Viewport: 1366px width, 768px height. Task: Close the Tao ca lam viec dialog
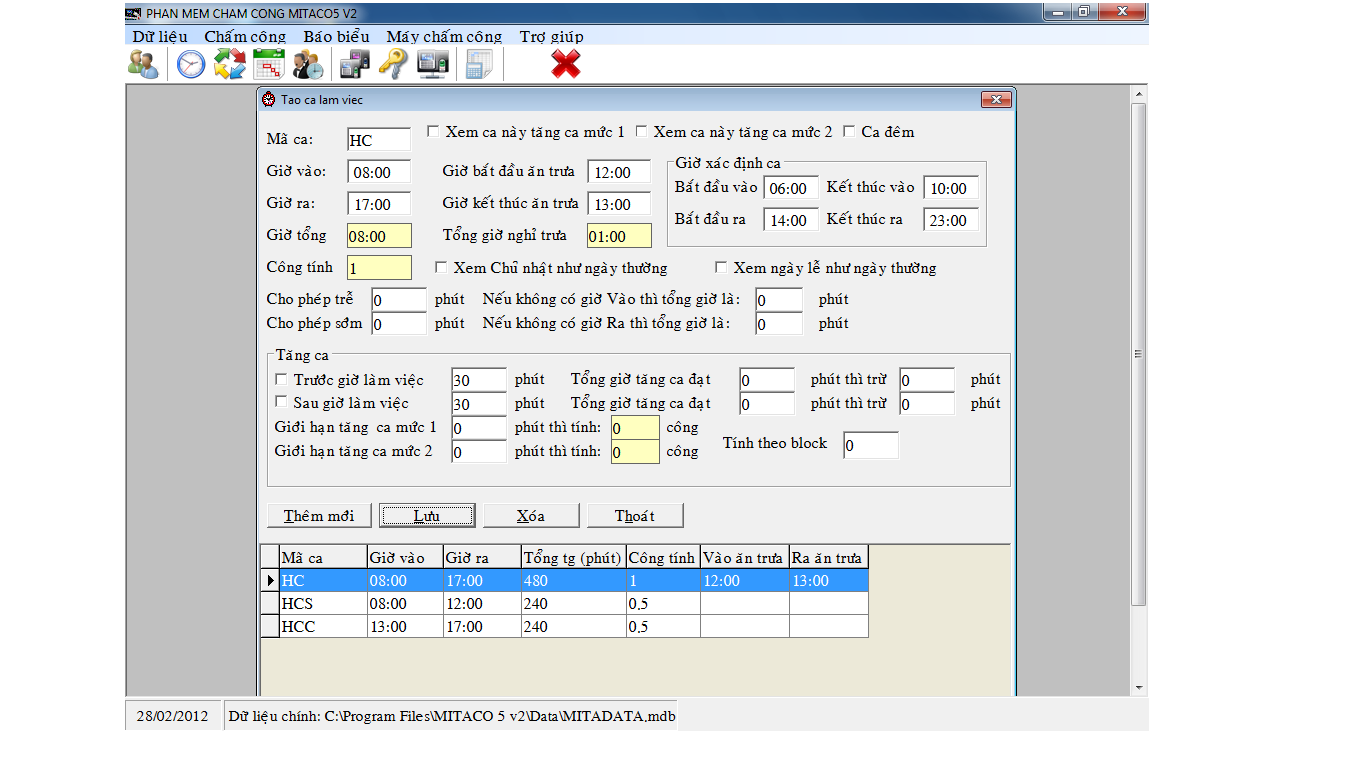click(x=996, y=100)
